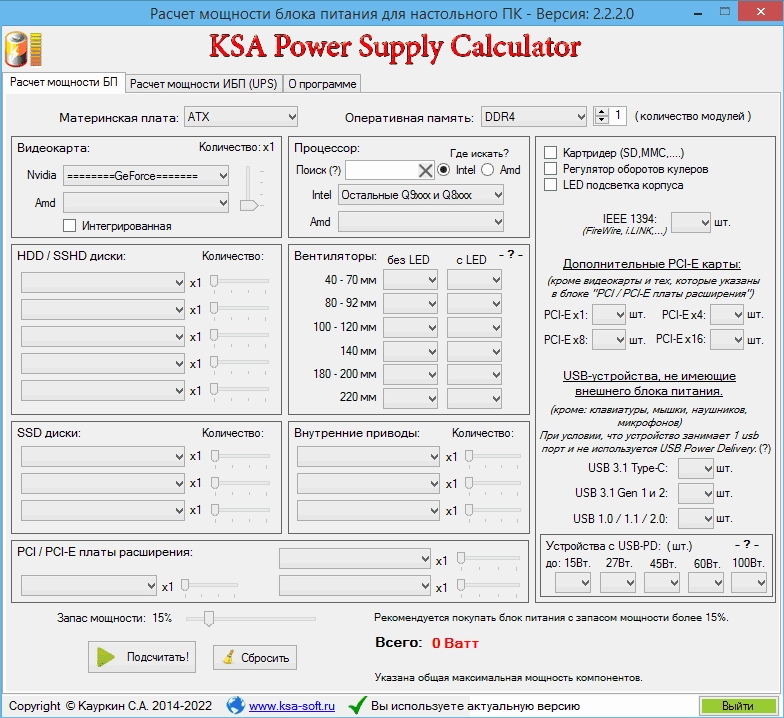Open the IEEE 1394 quantity dropdown
This screenshot has width=784, height=718.
point(690,222)
